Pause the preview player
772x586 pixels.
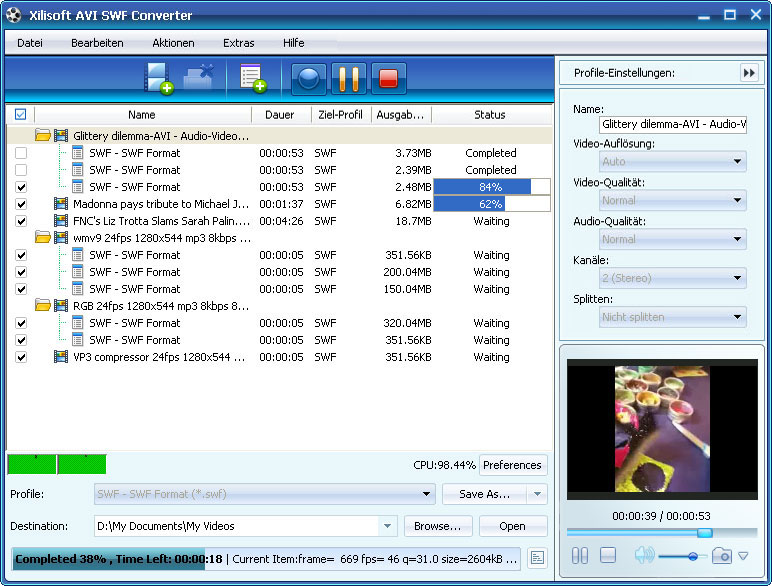(x=579, y=556)
